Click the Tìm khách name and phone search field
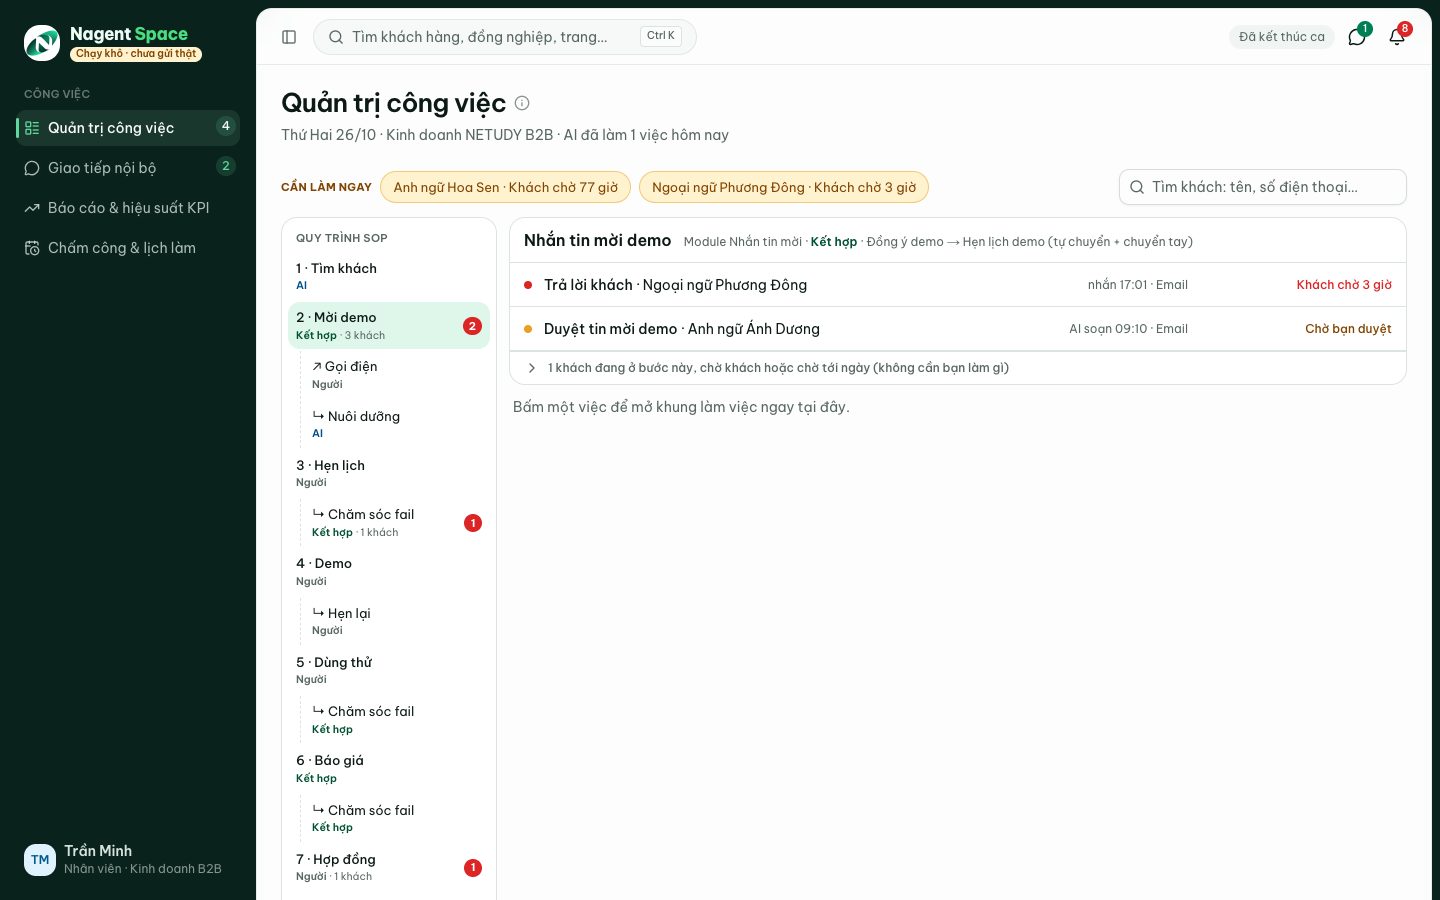This screenshot has width=1440, height=900. pyautogui.click(x=1263, y=187)
